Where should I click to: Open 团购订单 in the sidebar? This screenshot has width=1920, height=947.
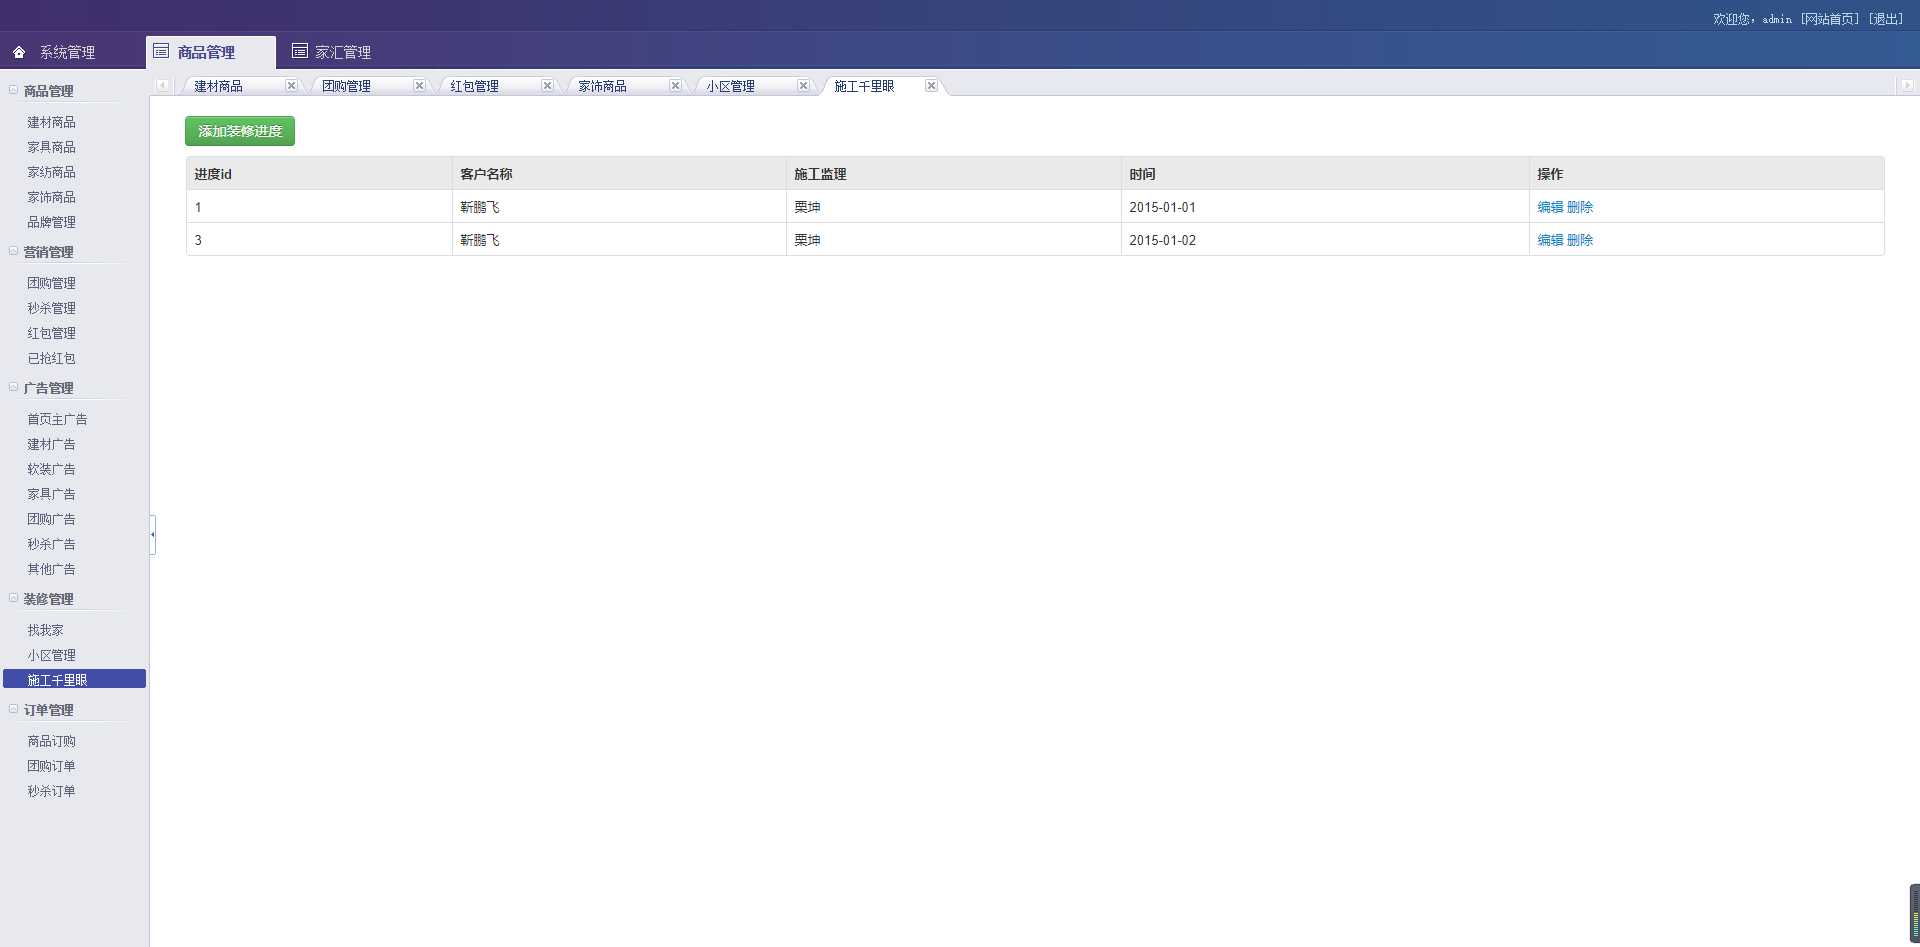coord(51,766)
